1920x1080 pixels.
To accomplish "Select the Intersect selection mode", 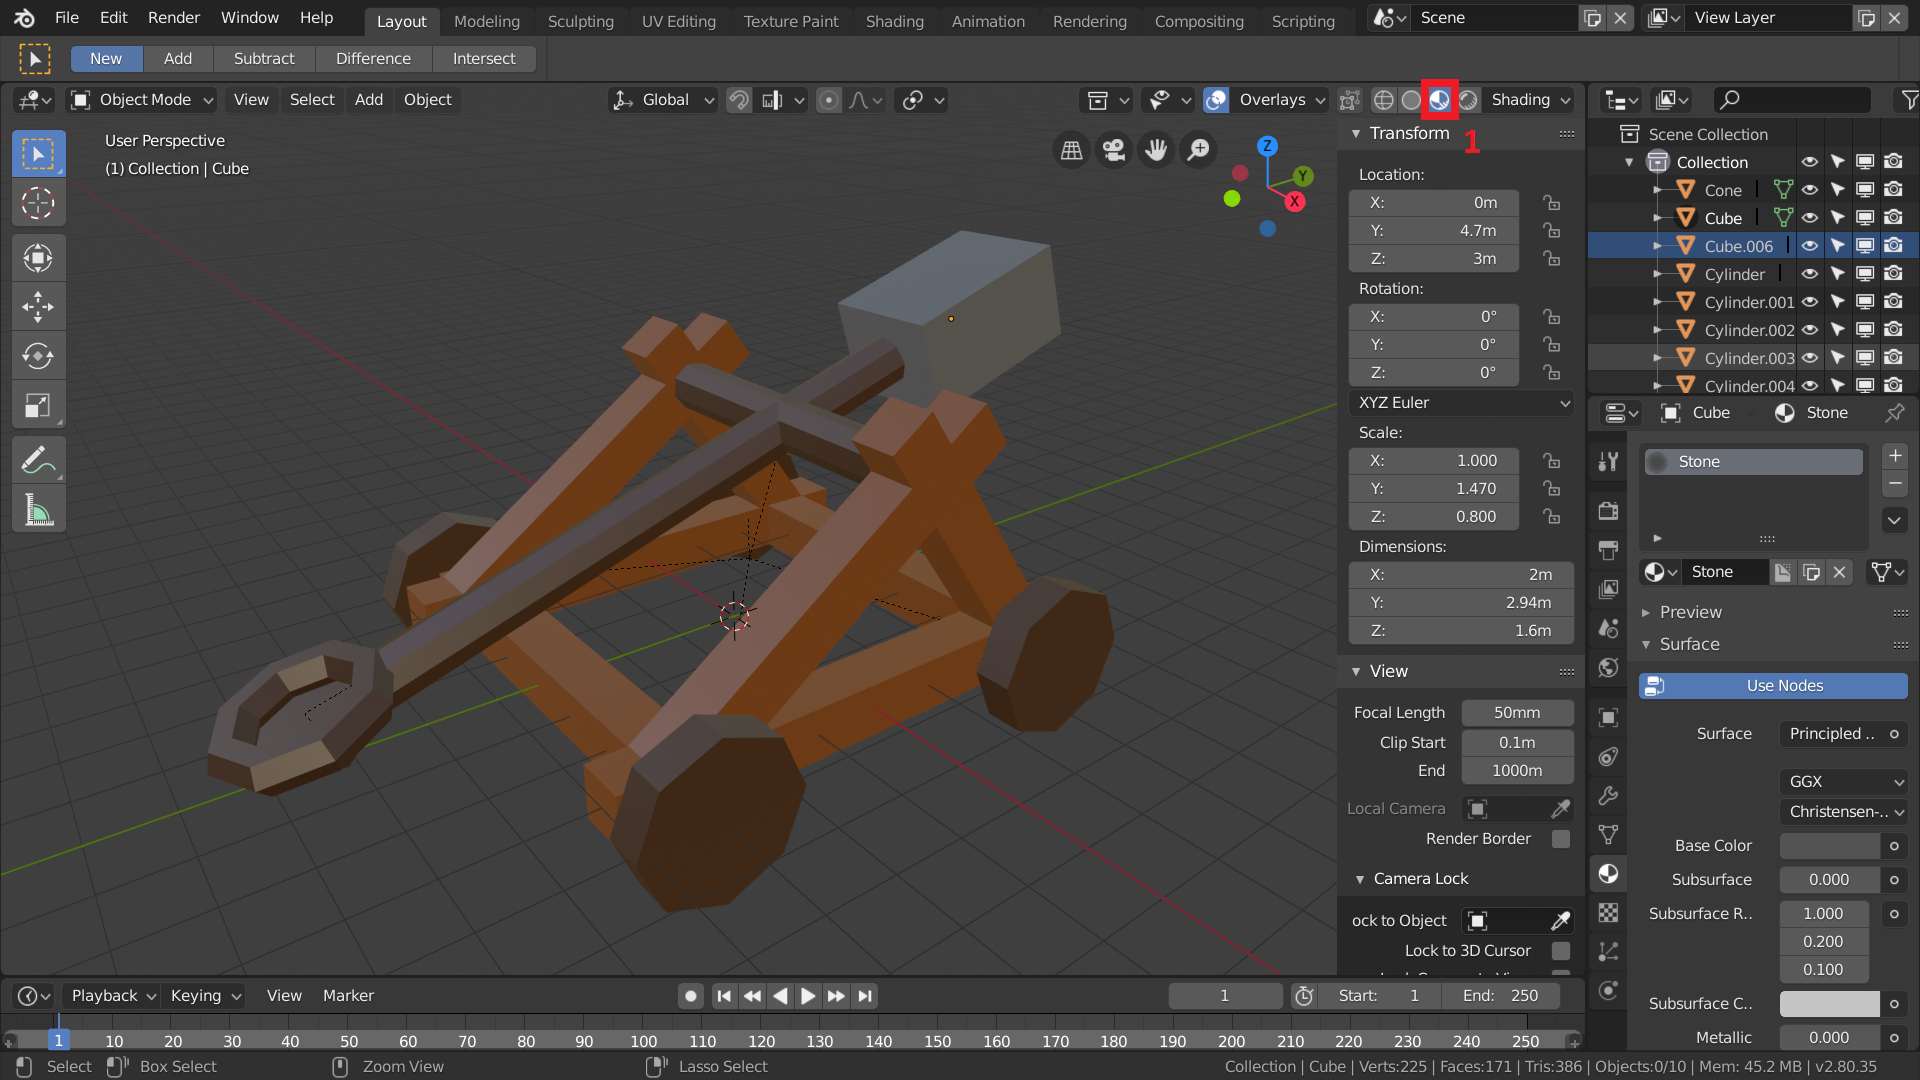I will pyautogui.click(x=484, y=59).
